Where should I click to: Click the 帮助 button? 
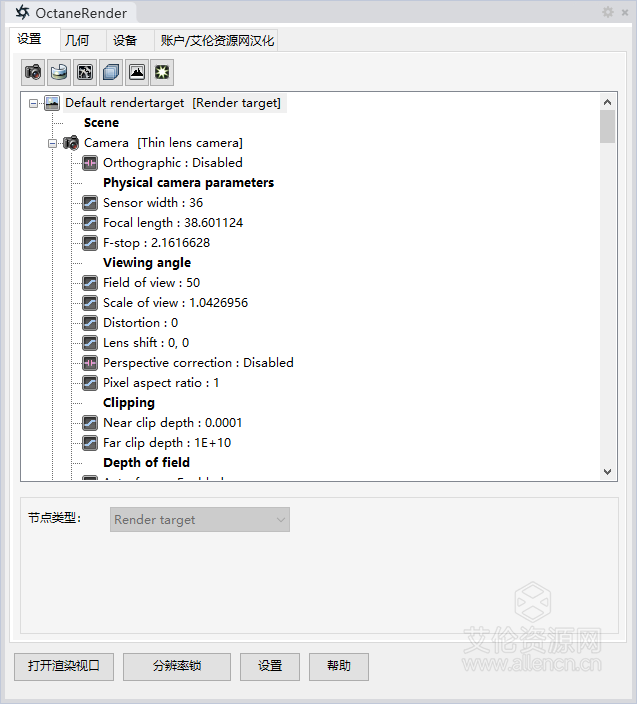click(339, 666)
